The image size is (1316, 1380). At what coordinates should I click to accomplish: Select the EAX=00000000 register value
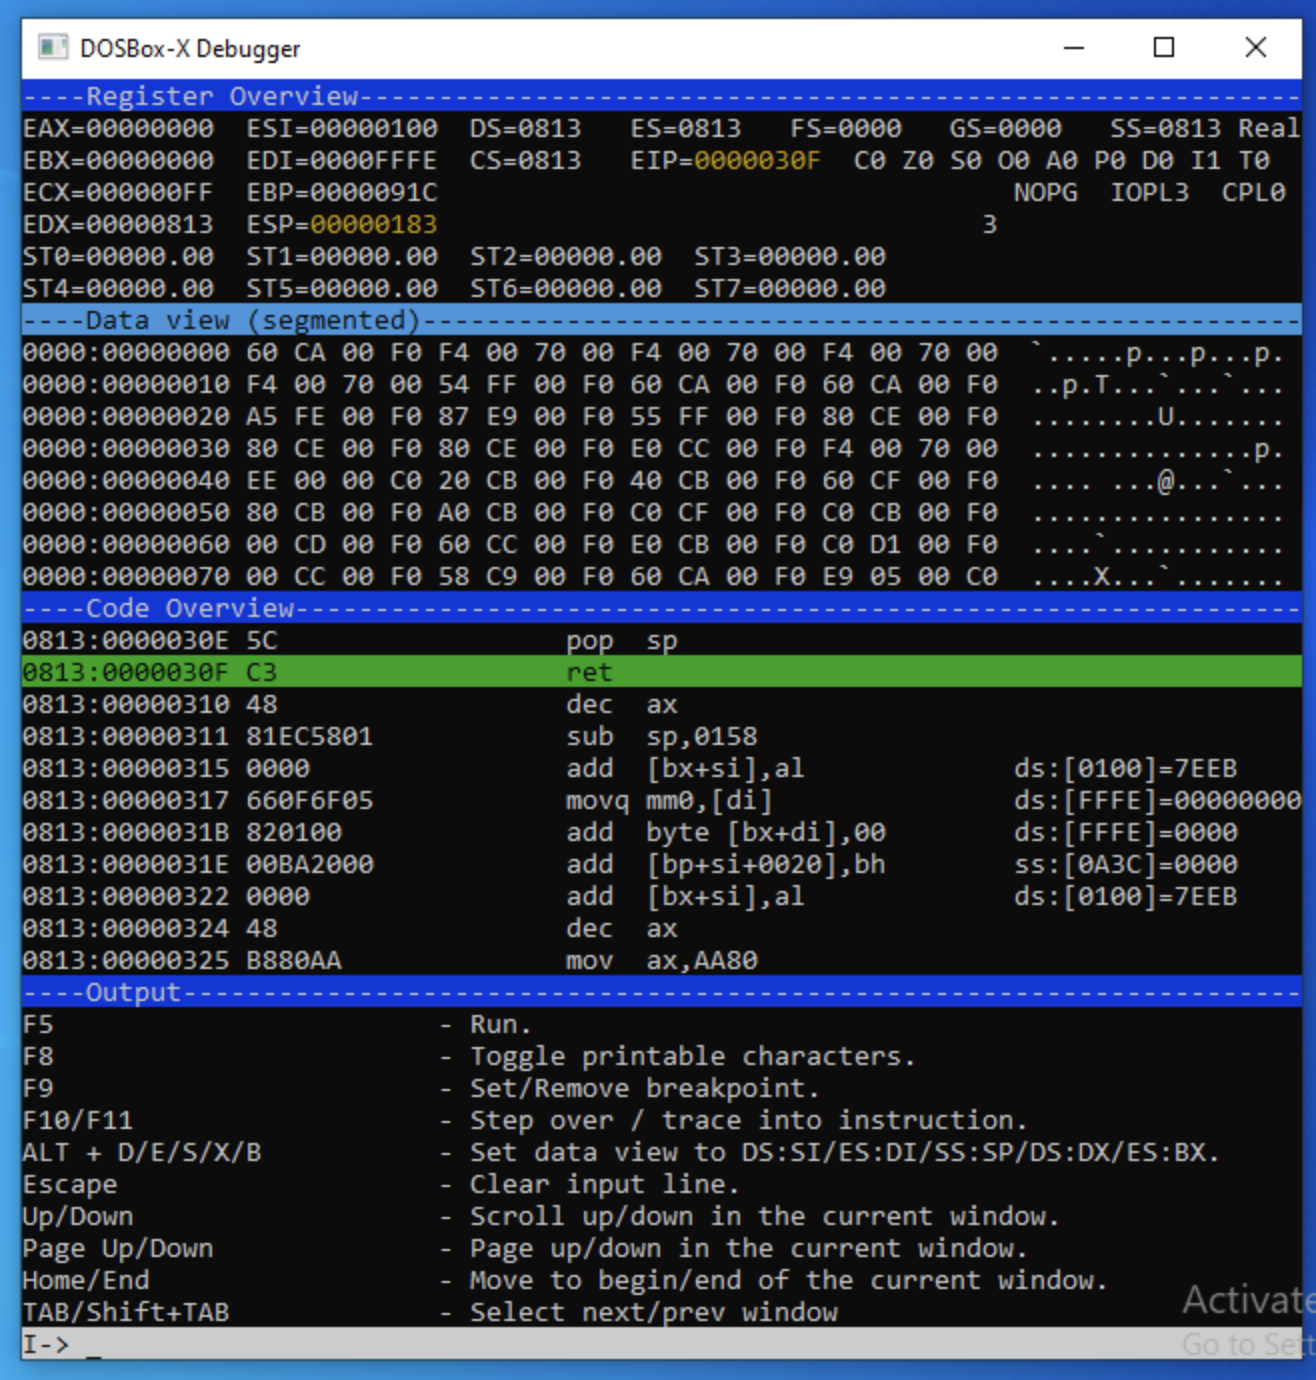[118, 128]
